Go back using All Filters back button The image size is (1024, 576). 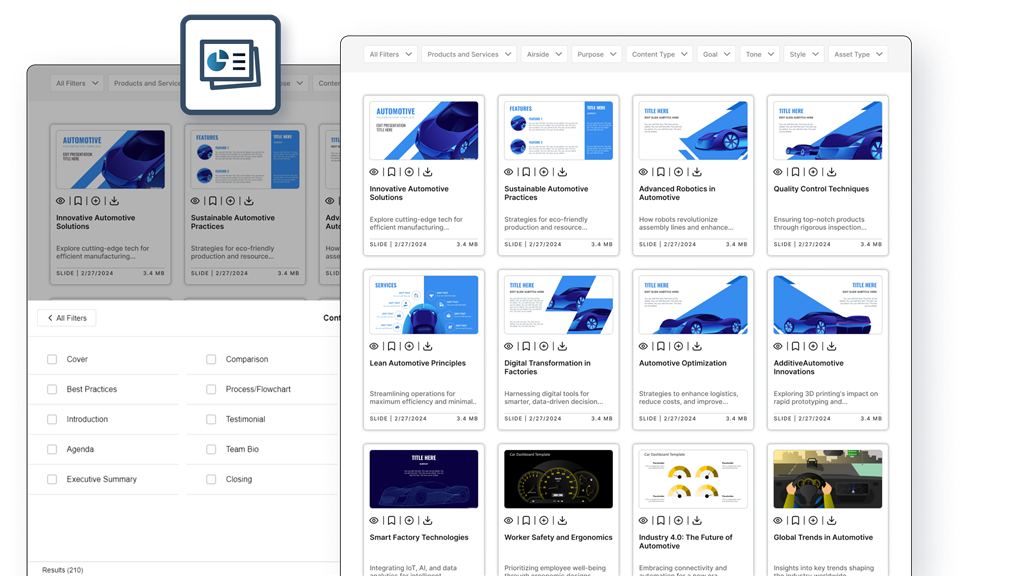point(67,318)
